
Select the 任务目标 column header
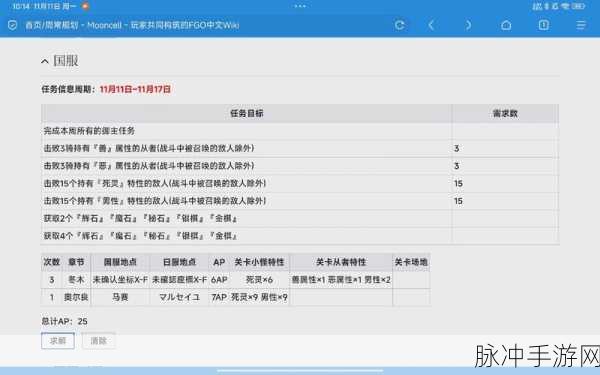click(246, 113)
